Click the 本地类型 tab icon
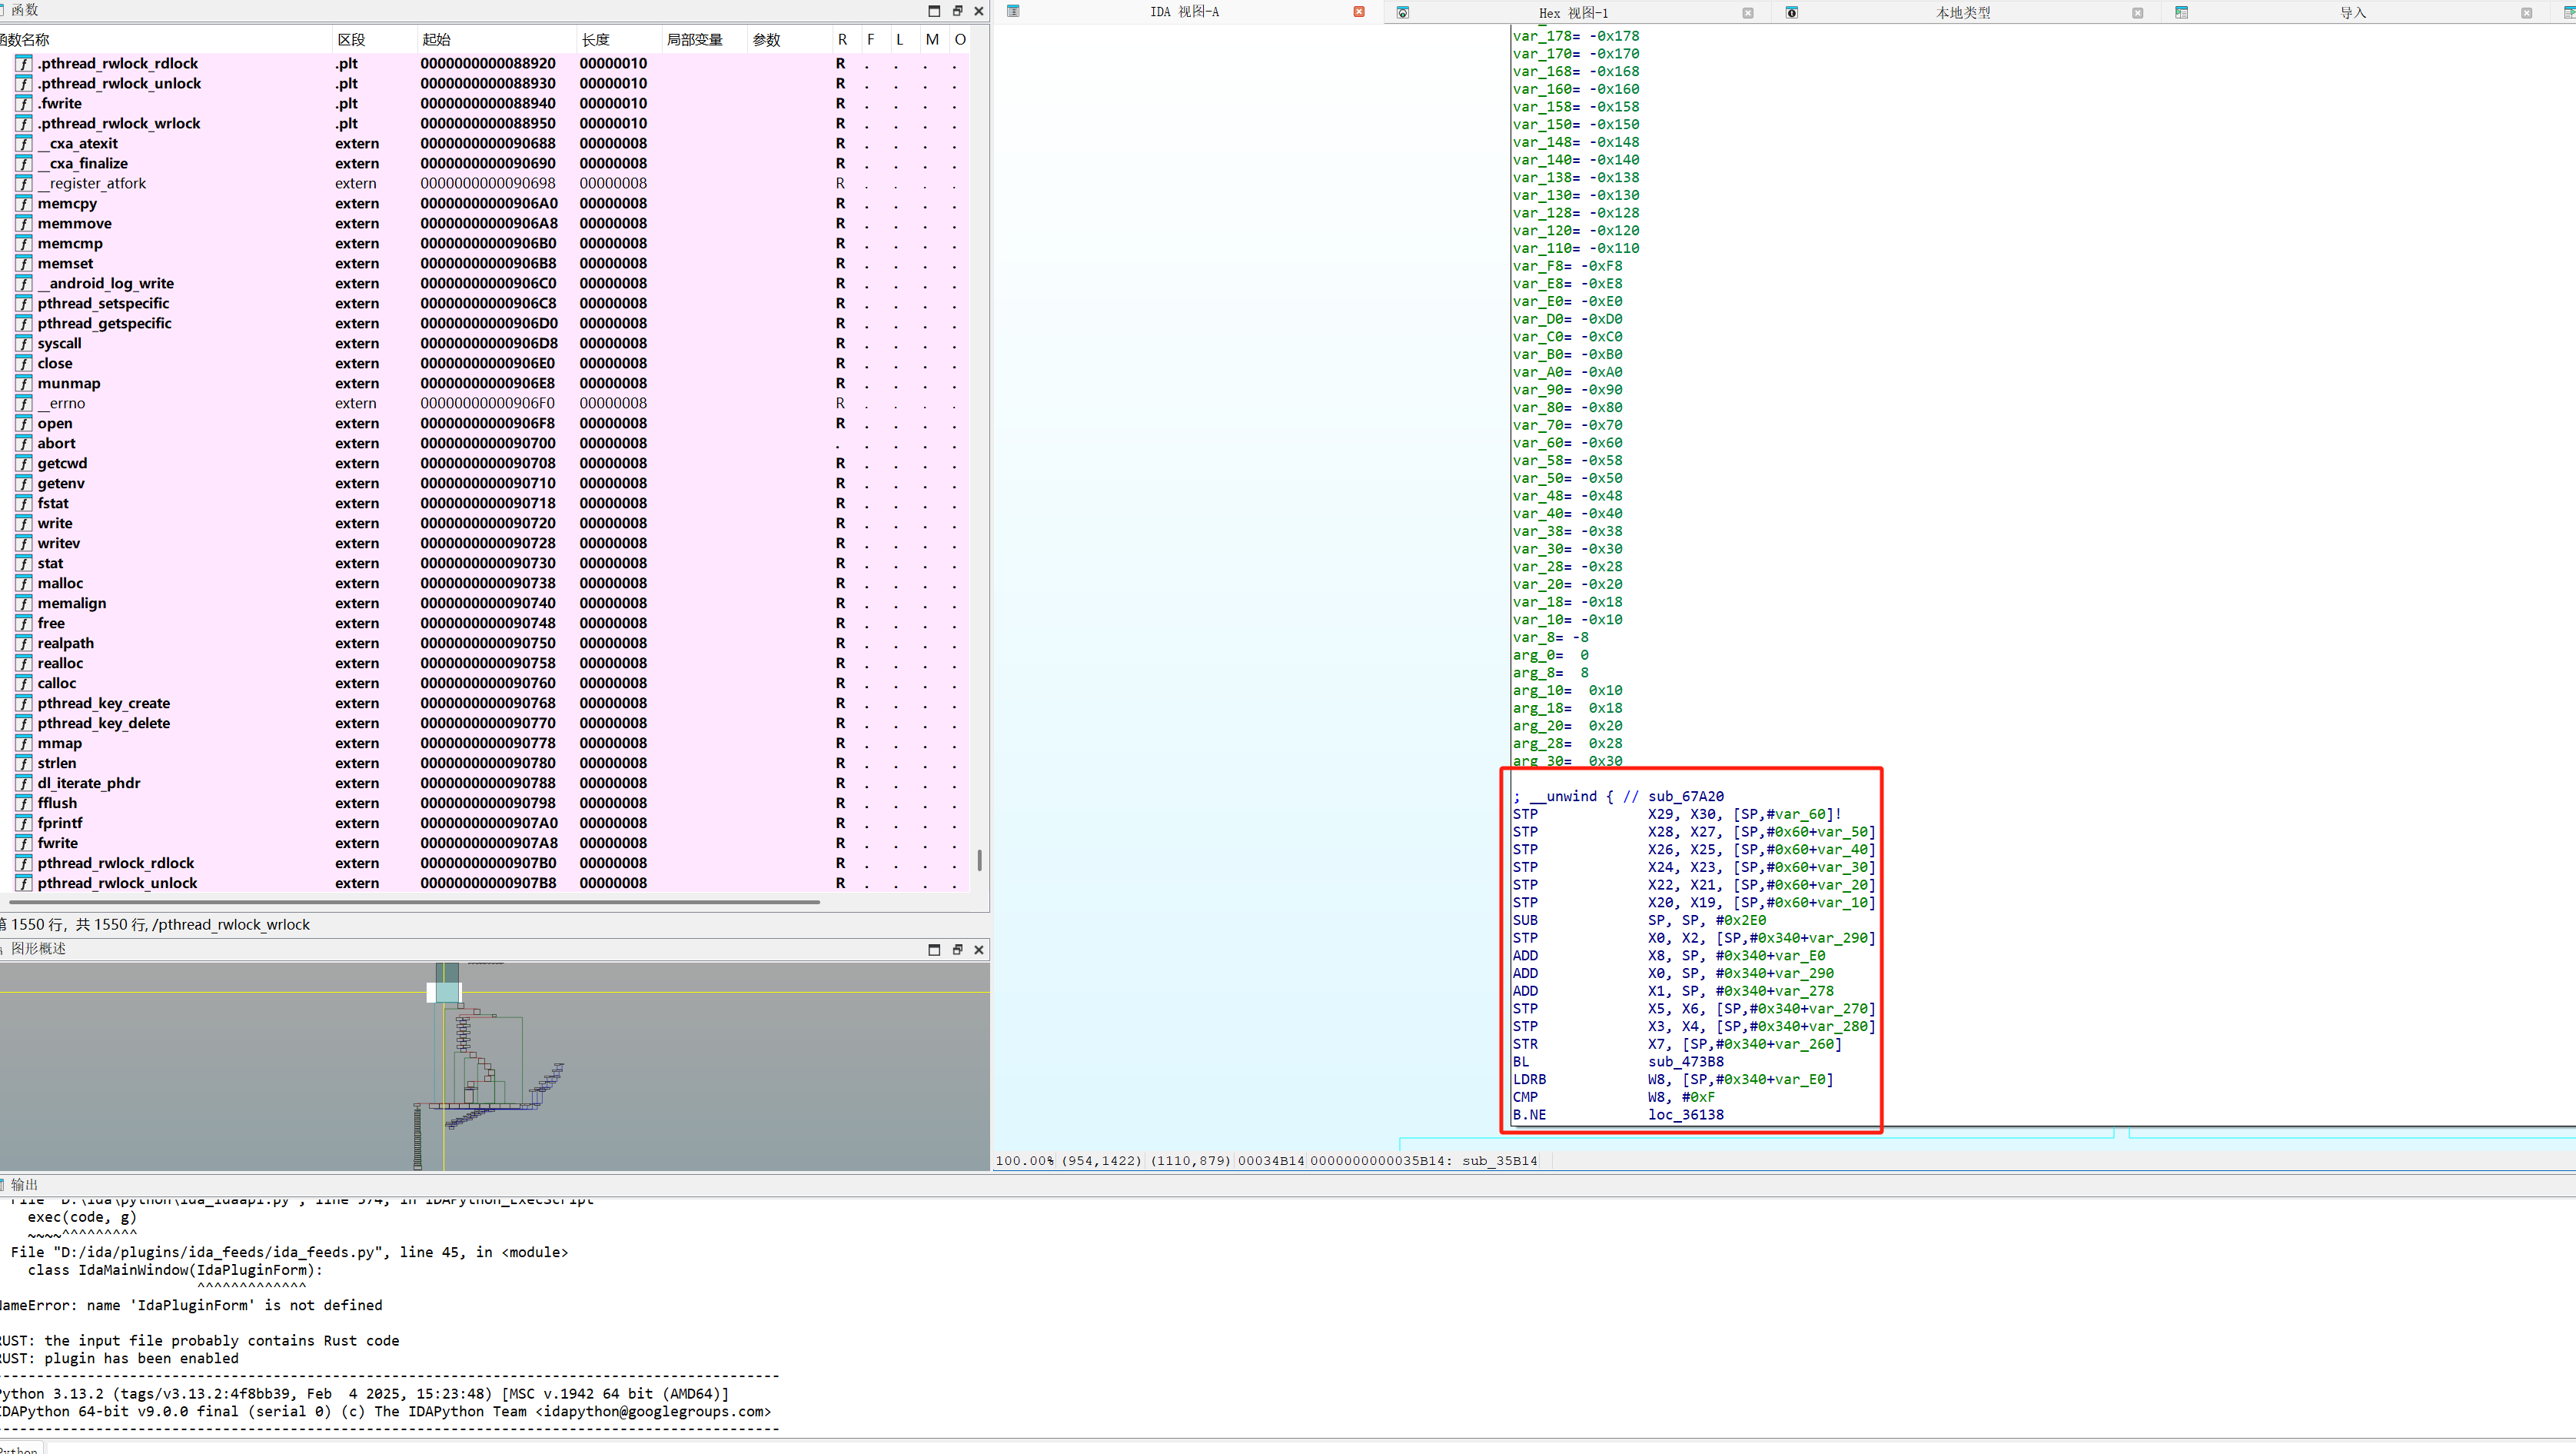2576x1454 pixels. [1792, 13]
